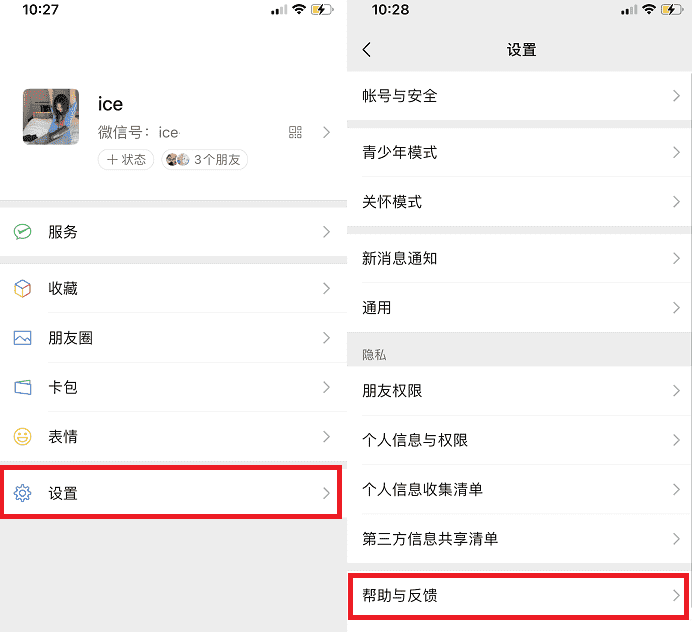This screenshot has width=692, height=632.
Task: Open 个人信息收集清单 entry
Action: coord(519,489)
